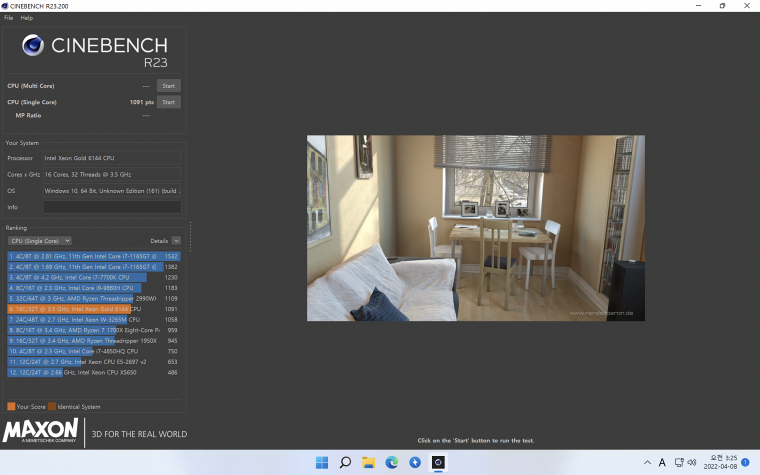Click the OS field Windows 10 64 Bit
This screenshot has width=760, height=475.
112,191
